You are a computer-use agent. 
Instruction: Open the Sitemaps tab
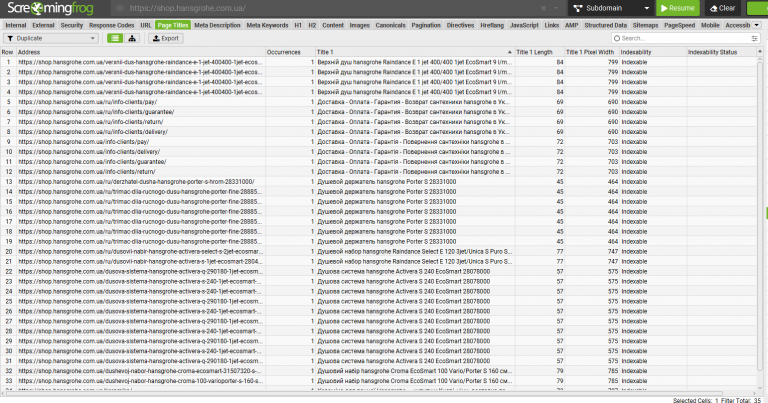[646, 25]
